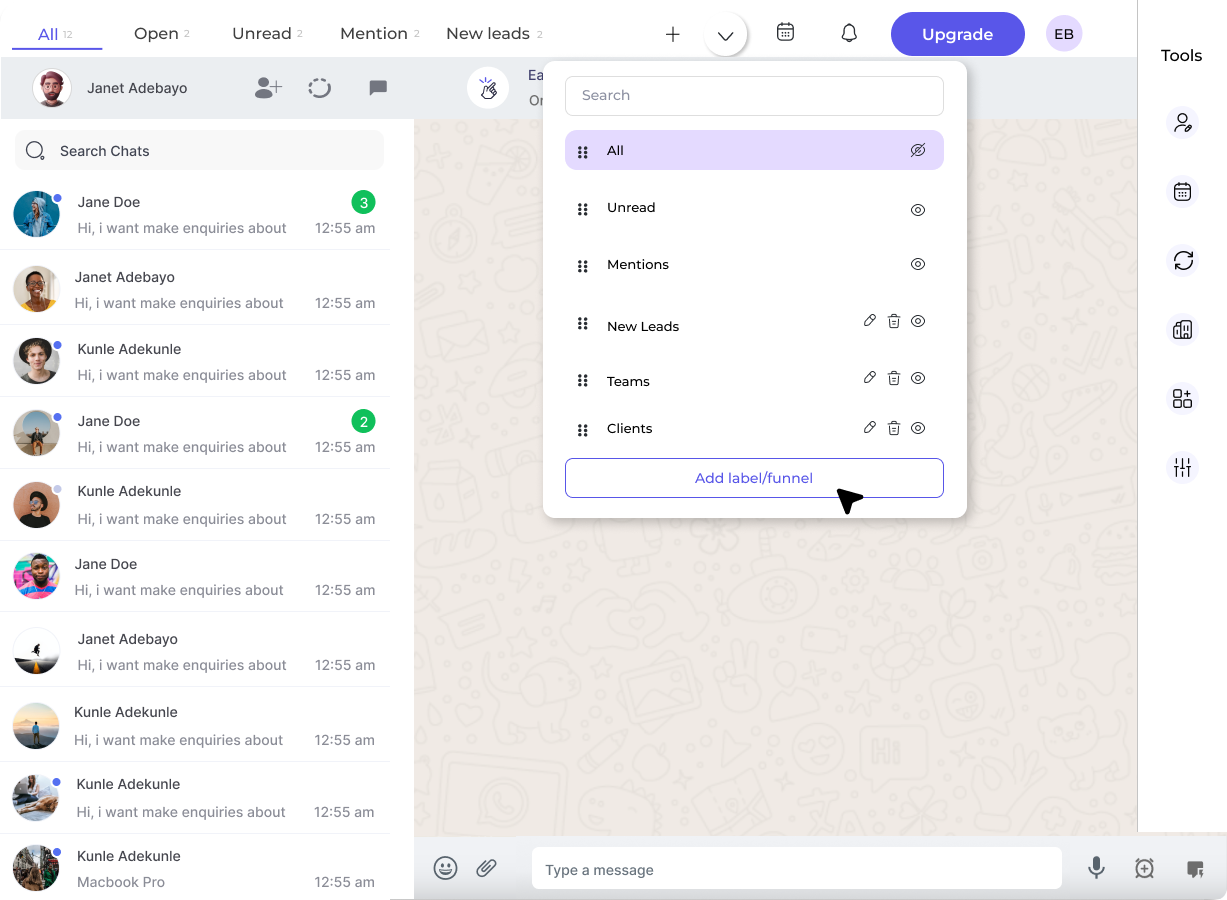Click the Type a message field
Image resolution: width=1227 pixels, height=900 pixels.
[x=796, y=869]
